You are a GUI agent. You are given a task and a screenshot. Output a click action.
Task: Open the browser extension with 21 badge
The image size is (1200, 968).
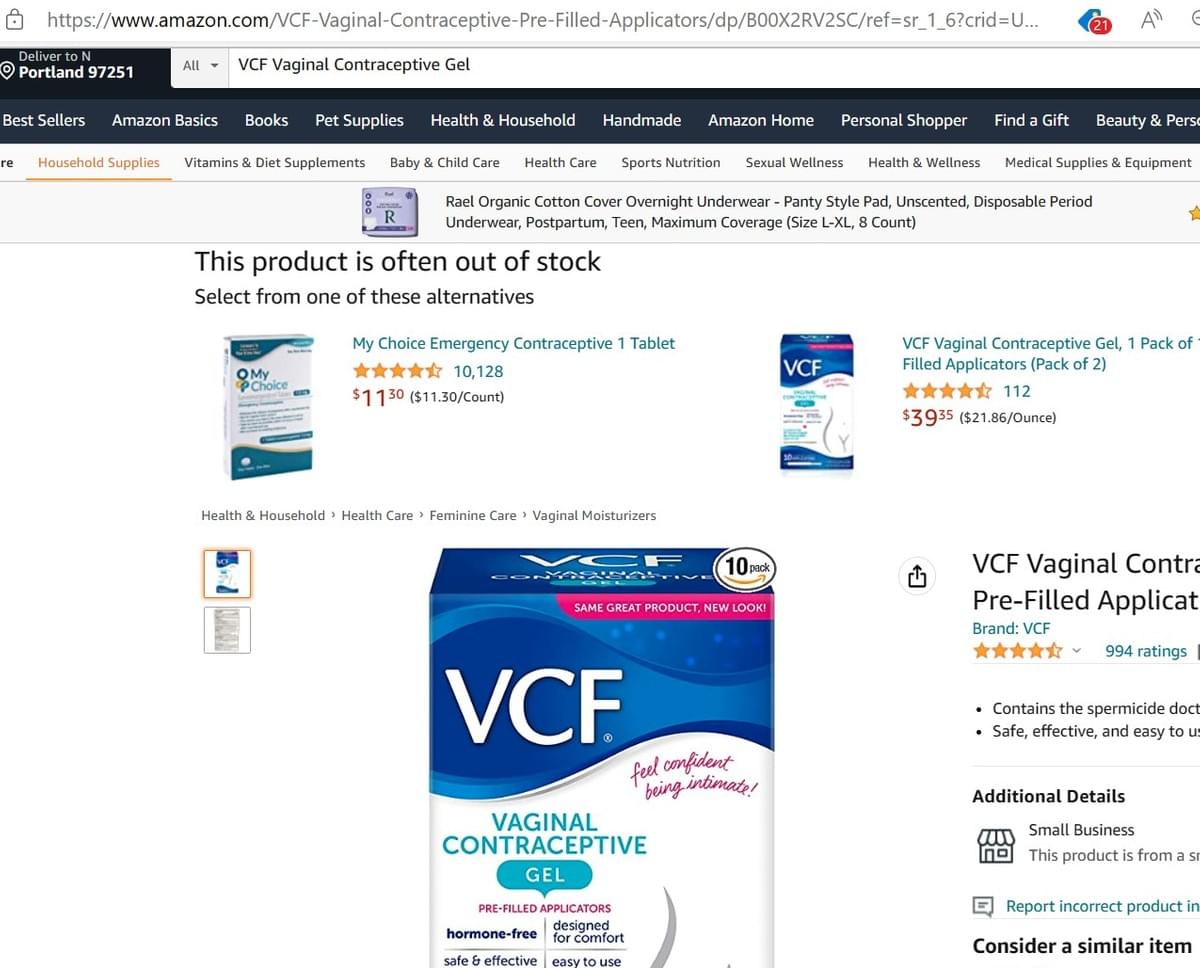1097,22
